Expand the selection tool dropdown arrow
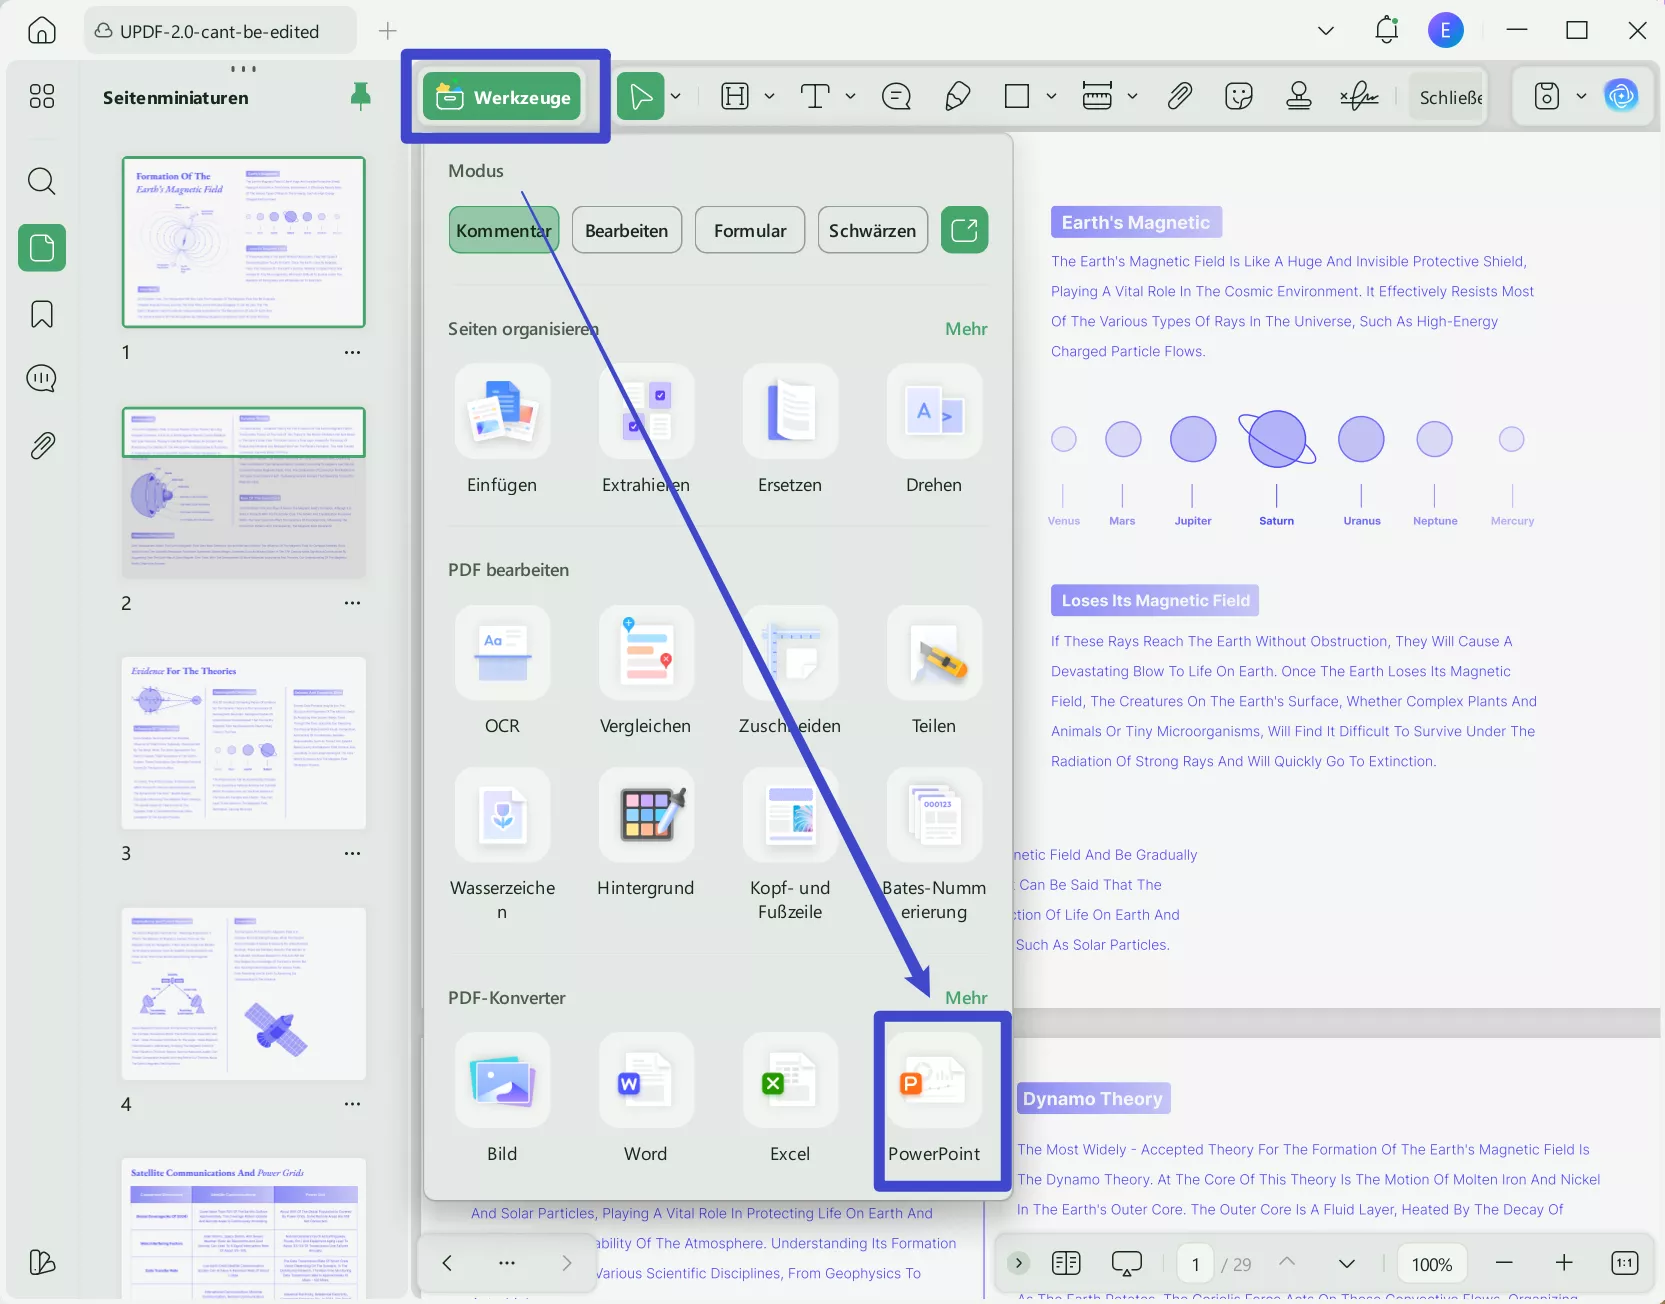This screenshot has height=1304, width=1665. [676, 96]
